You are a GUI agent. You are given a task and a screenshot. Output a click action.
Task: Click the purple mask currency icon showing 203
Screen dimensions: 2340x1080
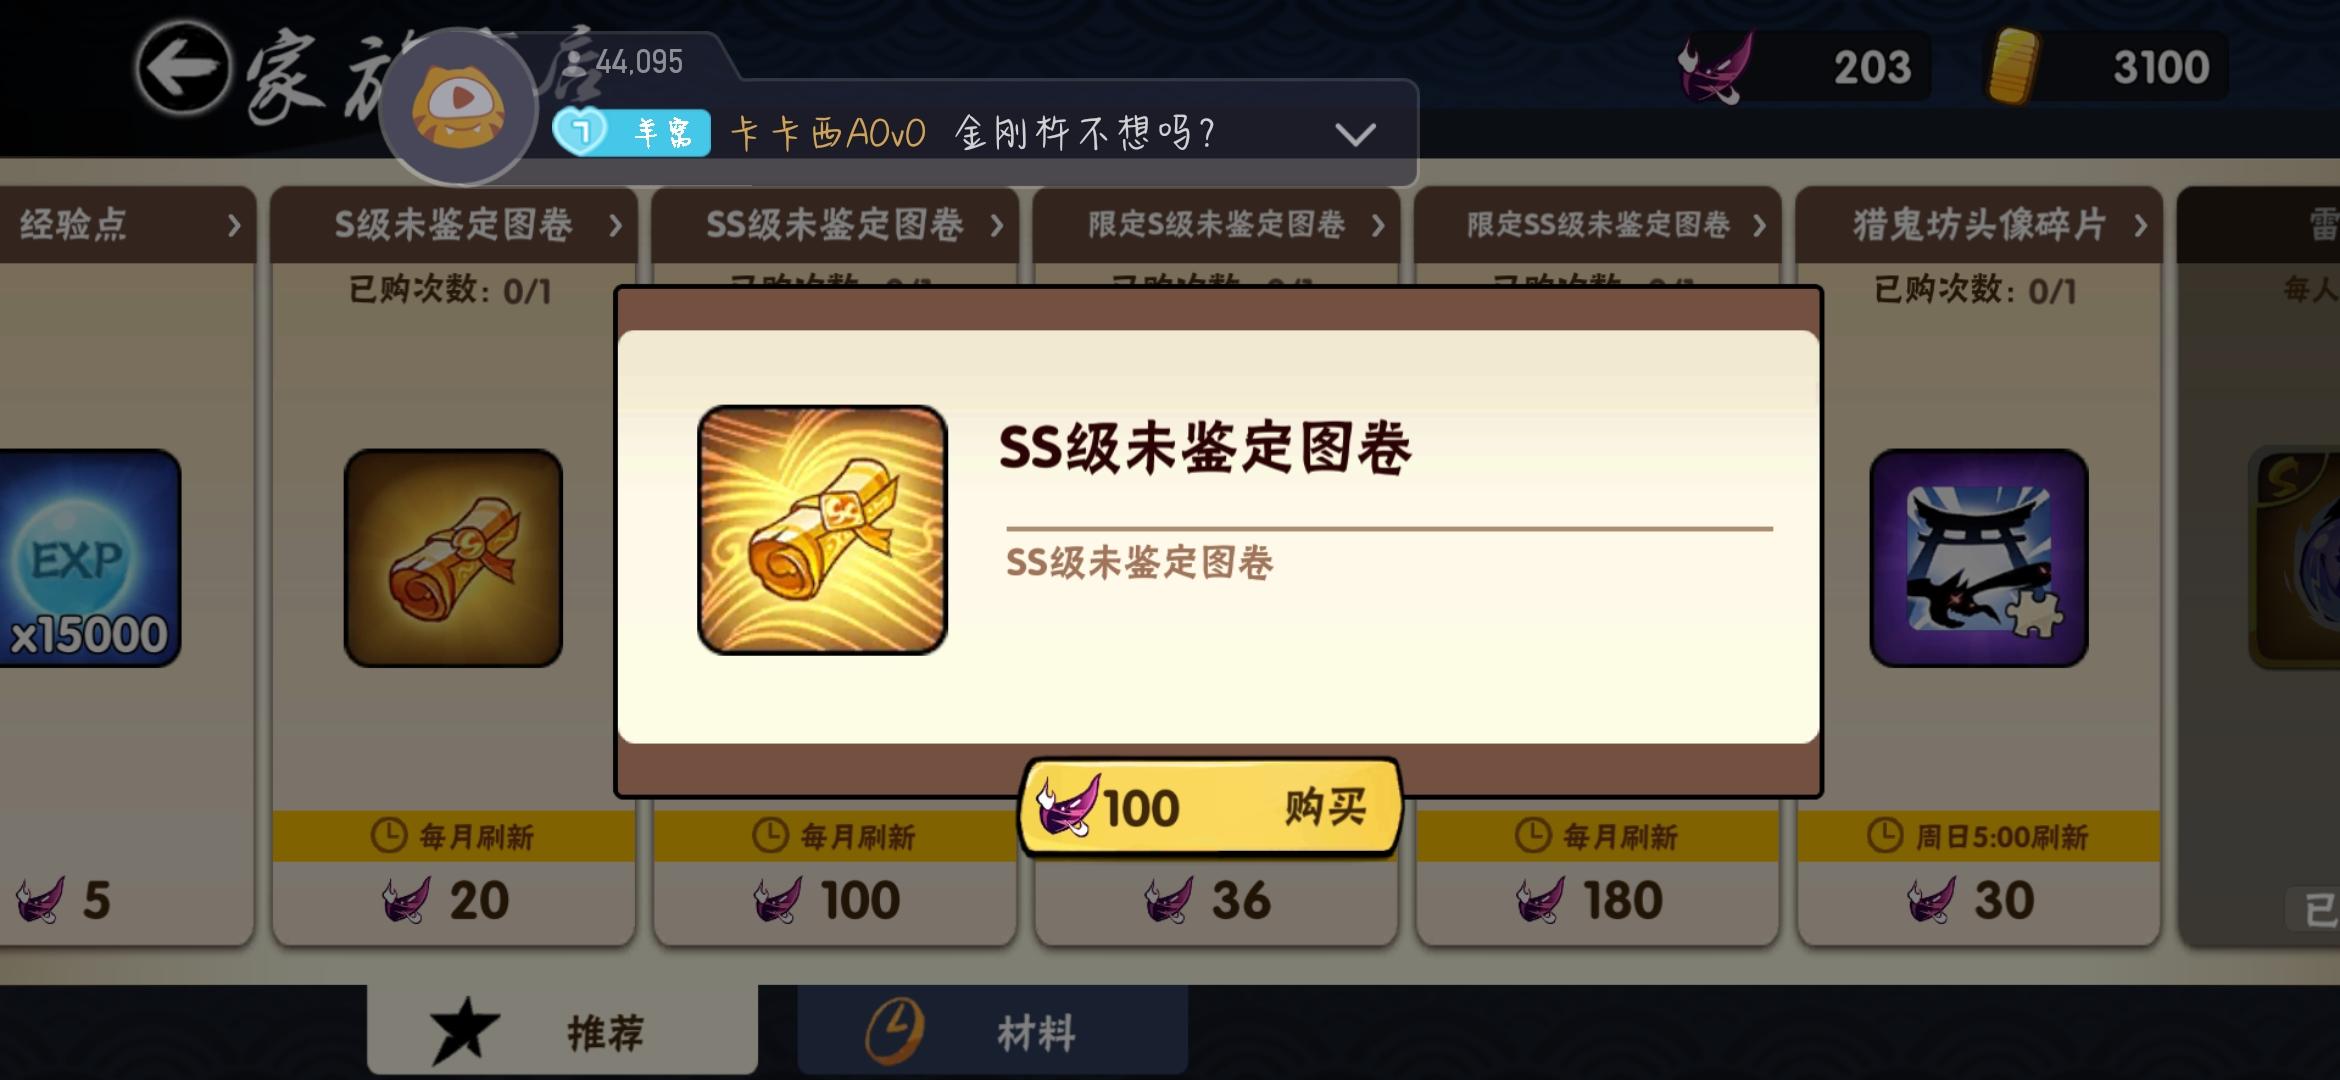[1716, 66]
